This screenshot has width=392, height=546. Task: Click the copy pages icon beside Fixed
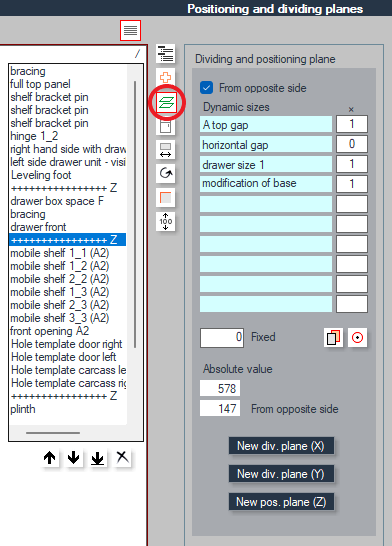pyautogui.click(x=333, y=337)
